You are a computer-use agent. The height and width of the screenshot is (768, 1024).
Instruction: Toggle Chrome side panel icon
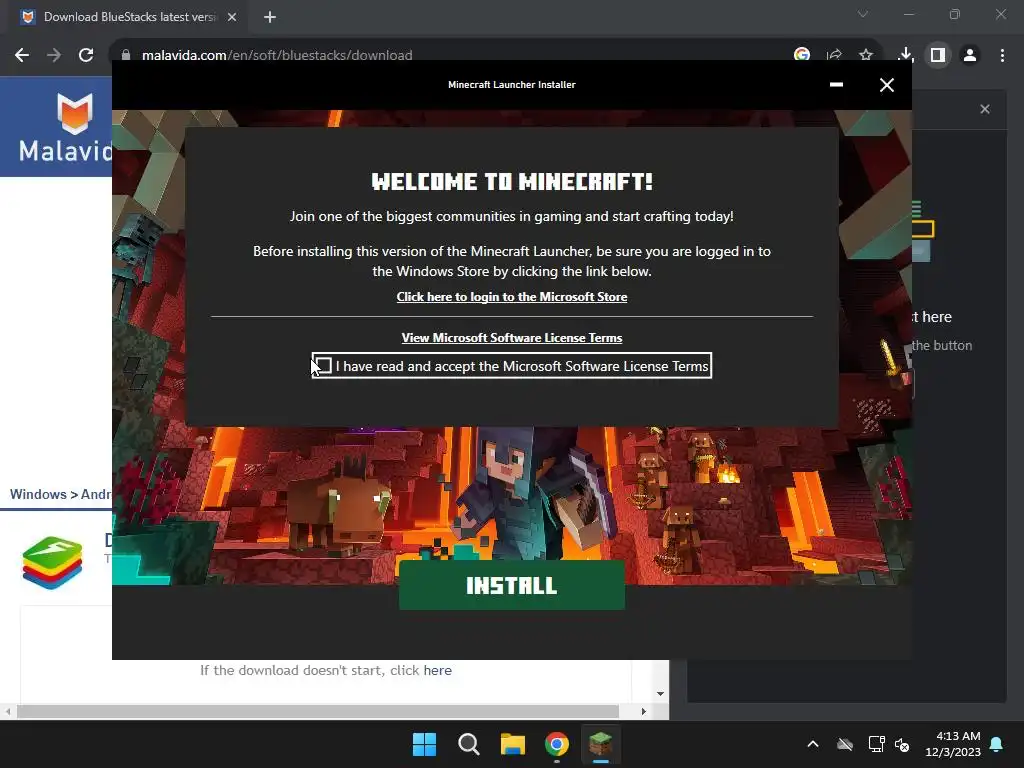pyautogui.click(x=938, y=55)
